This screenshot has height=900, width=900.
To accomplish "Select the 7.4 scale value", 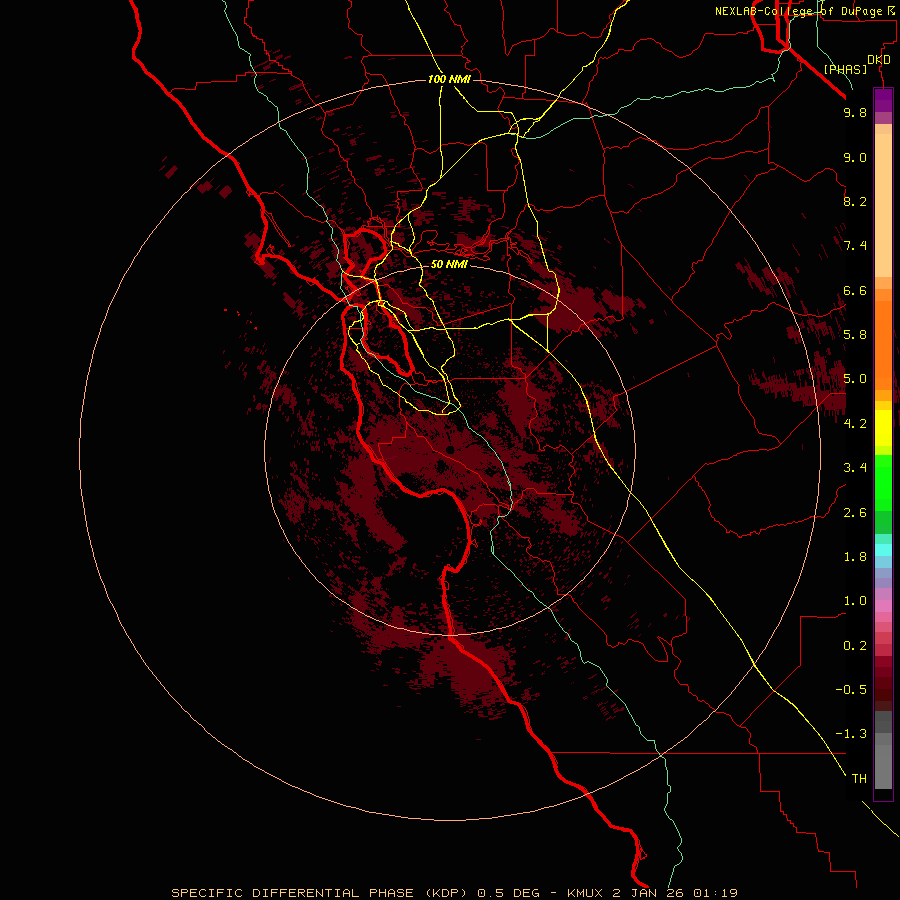I will [x=855, y=246].
